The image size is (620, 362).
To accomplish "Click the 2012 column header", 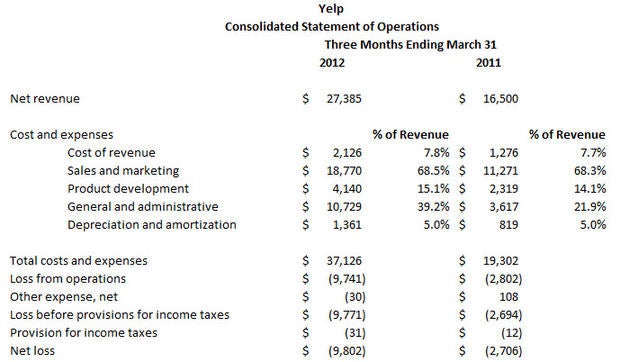I will click(332, 63).
